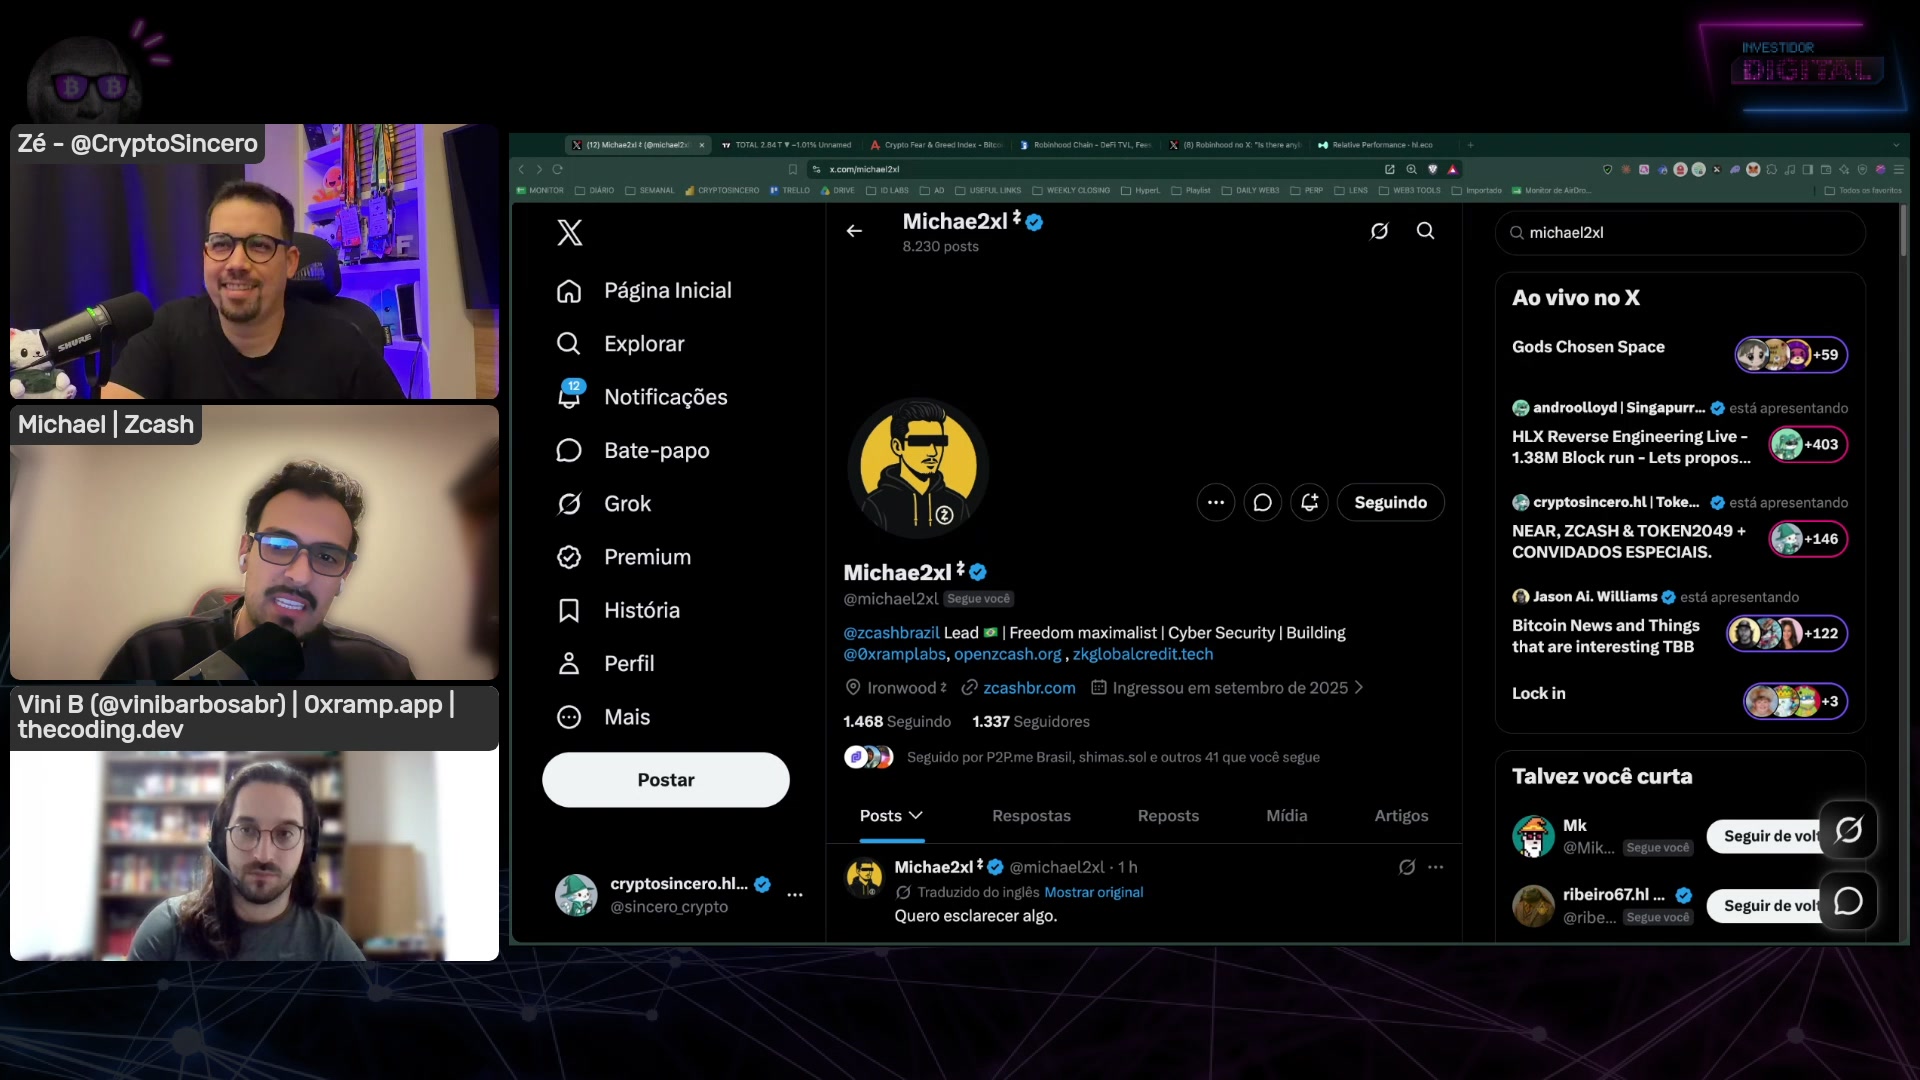
Task: Open Grok profile summary icon in header
Action: pyautogui.click(x=1379, y=231)
